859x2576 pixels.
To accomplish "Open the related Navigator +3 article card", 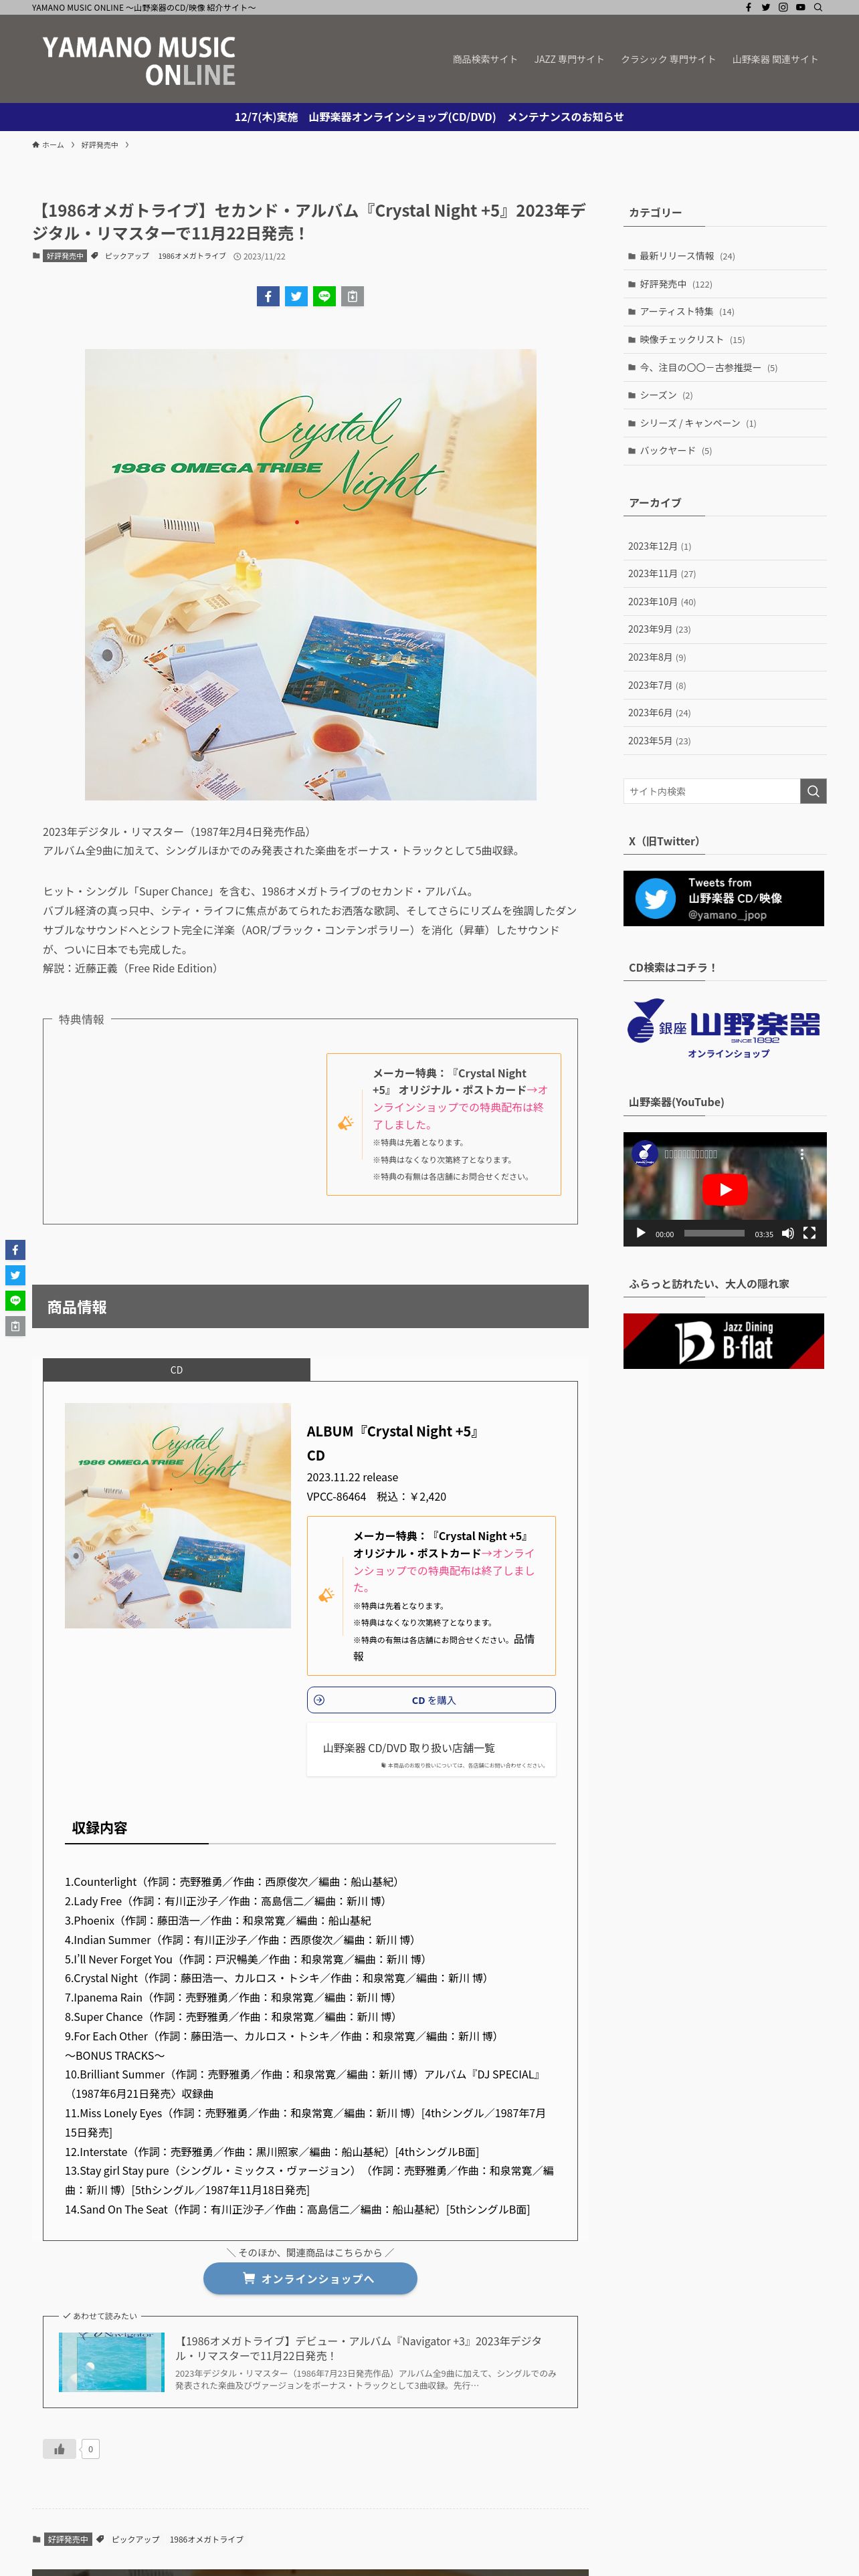I will (310, 2362).
